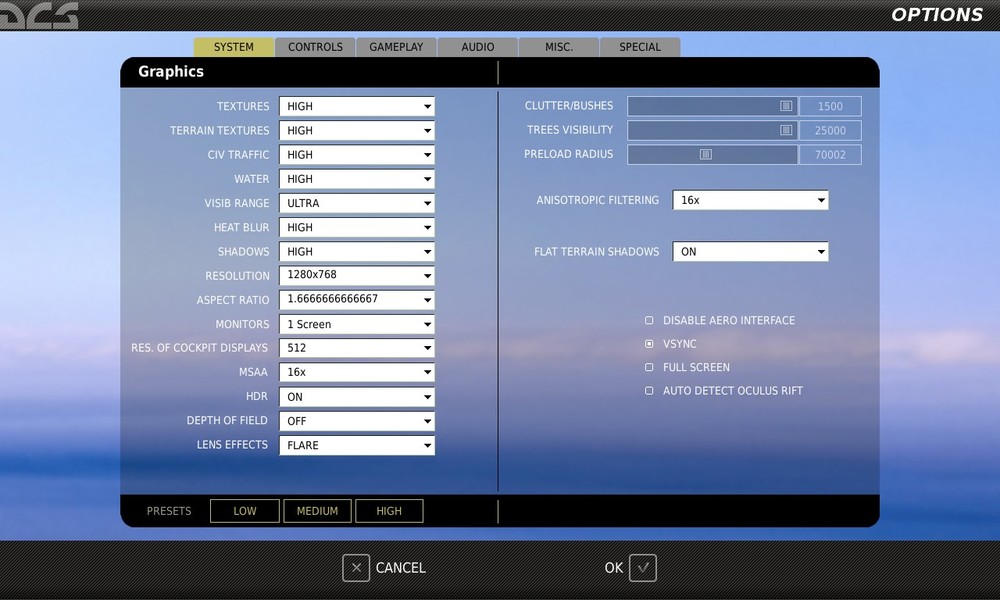This screenshot has width=1000, height=600.
Task: Enable Auto Detect Oculus Rift checkbox
Action: (649, 391)
